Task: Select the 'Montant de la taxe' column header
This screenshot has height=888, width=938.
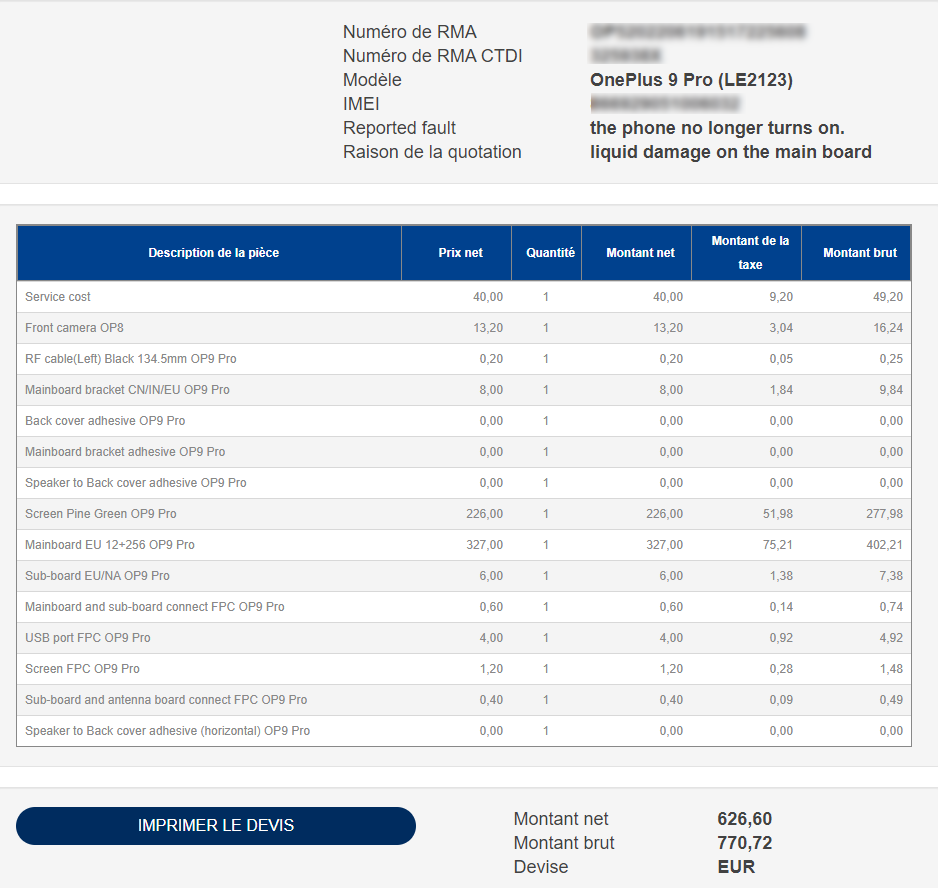Action: pyautogui.click(x=747, y=253)
